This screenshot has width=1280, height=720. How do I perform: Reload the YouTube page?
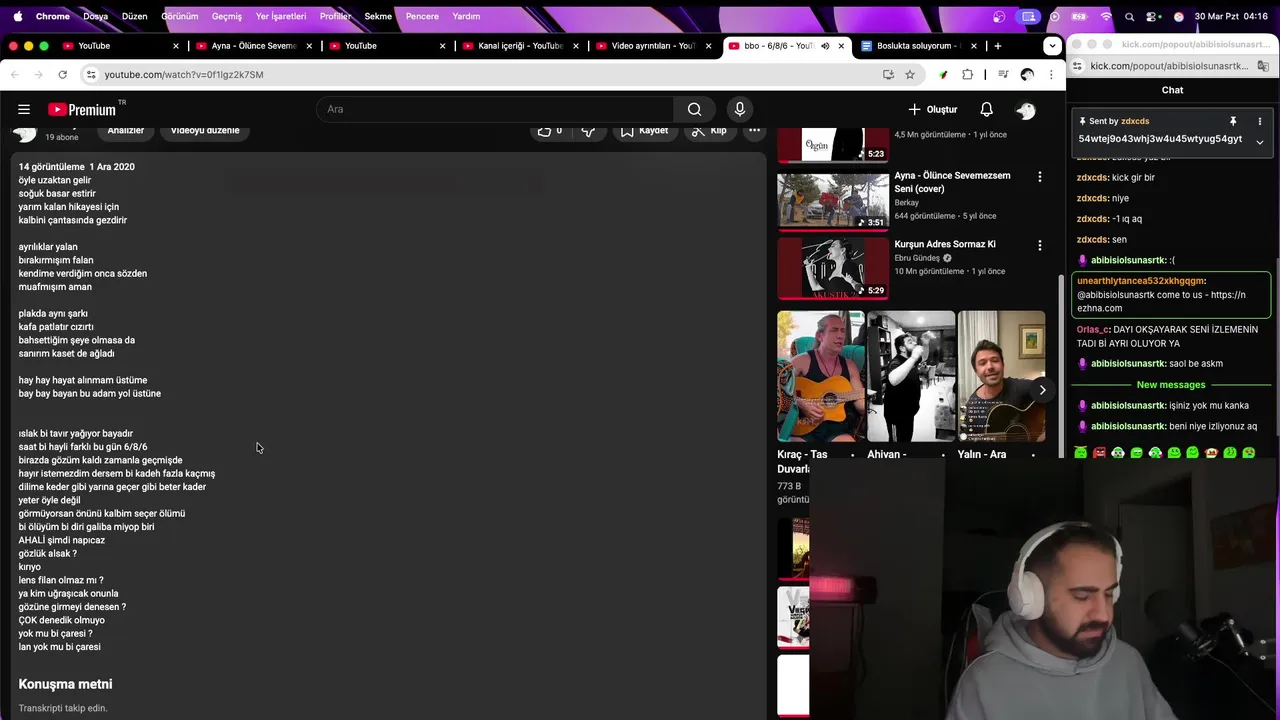(62, 74)
